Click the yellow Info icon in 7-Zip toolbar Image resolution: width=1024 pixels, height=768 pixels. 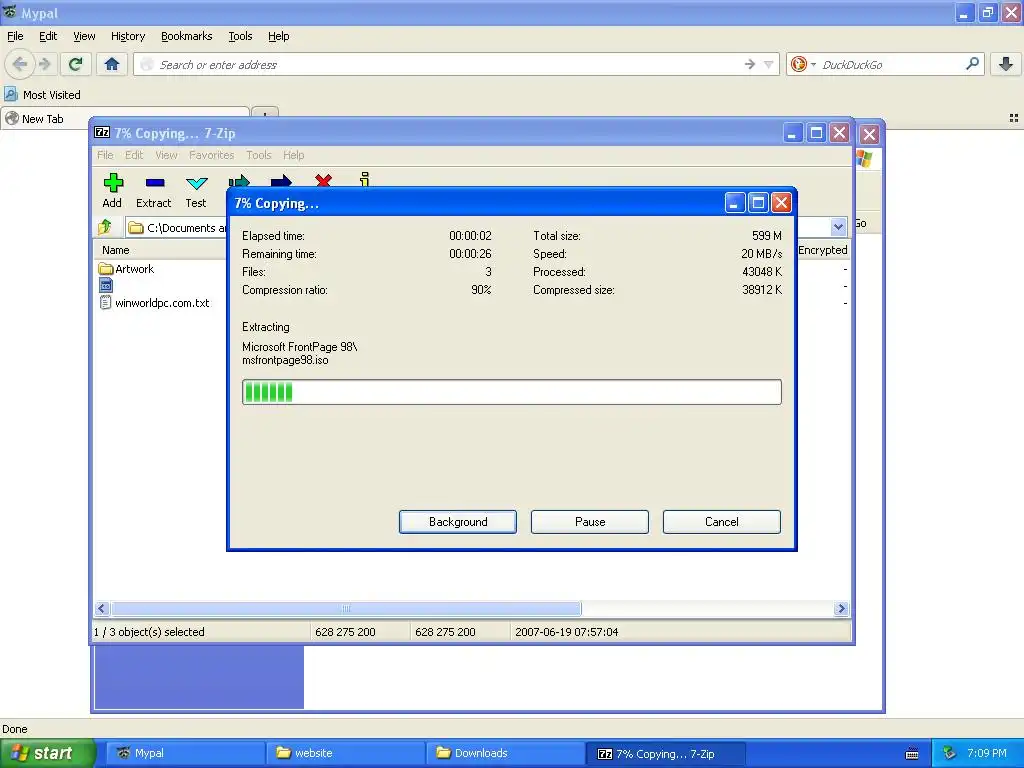tap(365, 179)
